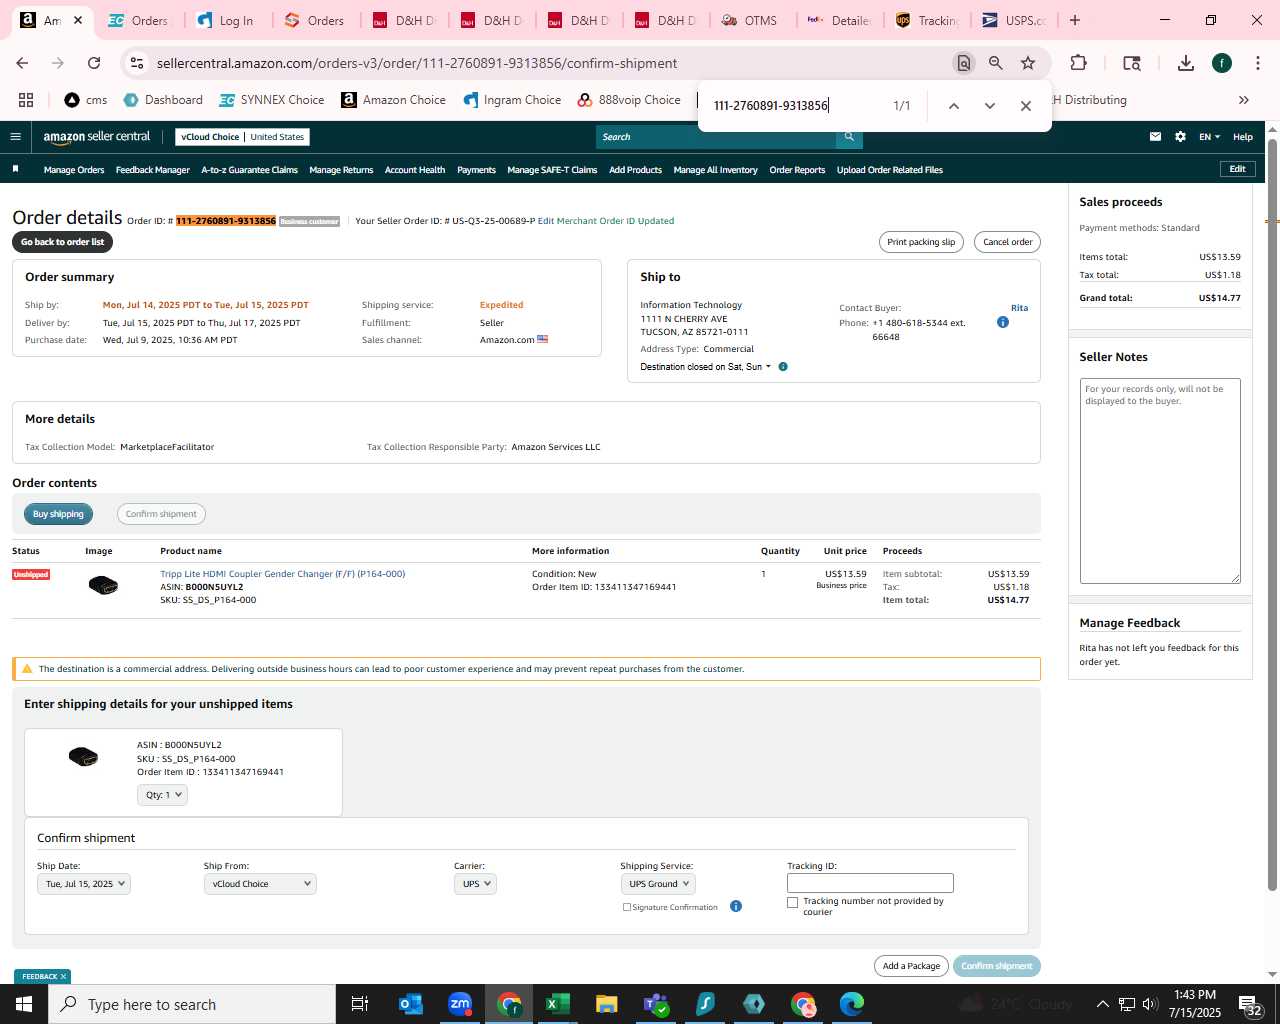Close the FEEDBACK tag at bottom left
The height and width of the screenshot is (1024, 1280).
coord(63,977)
